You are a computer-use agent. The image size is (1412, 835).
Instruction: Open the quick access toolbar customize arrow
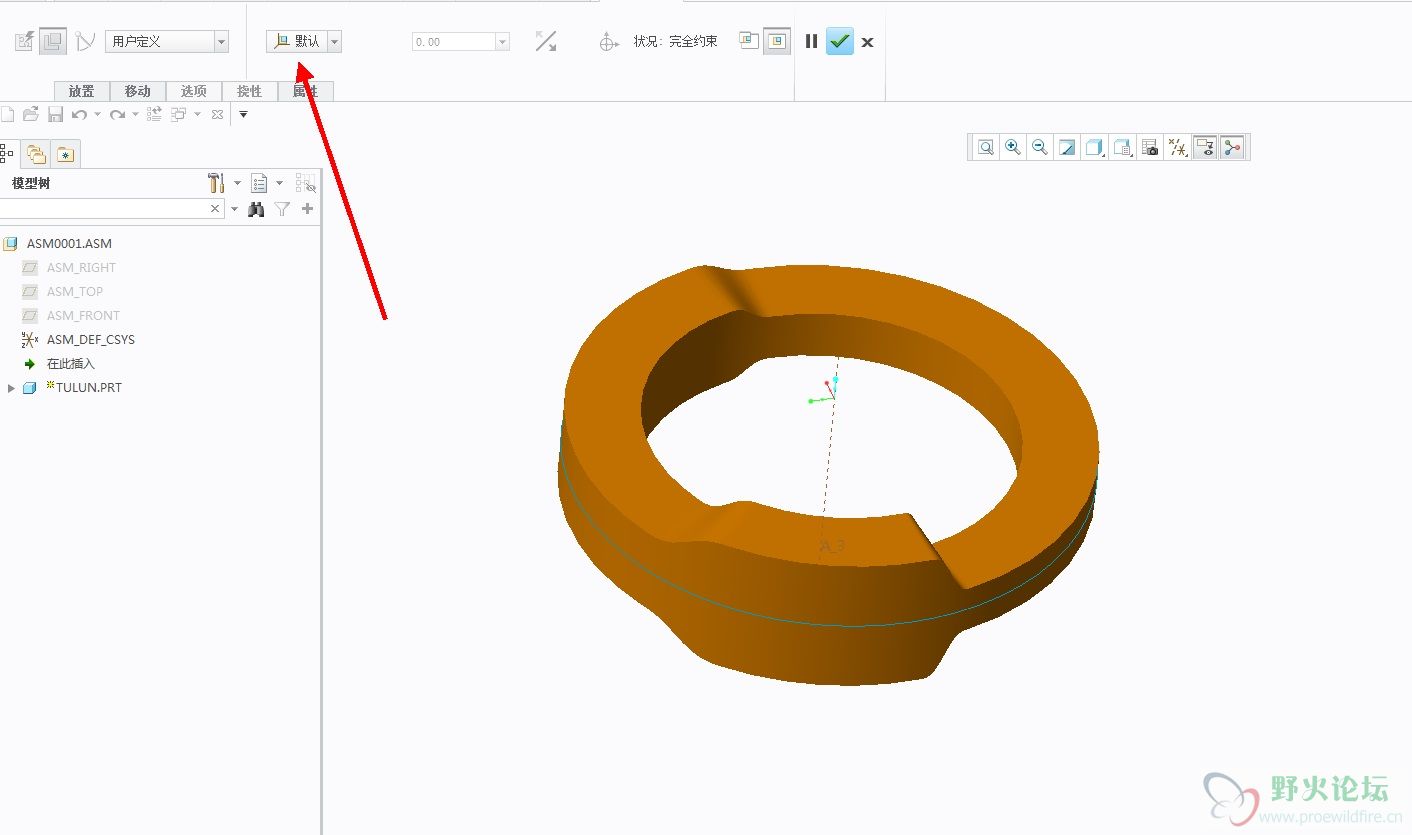[x=243, y=114]
